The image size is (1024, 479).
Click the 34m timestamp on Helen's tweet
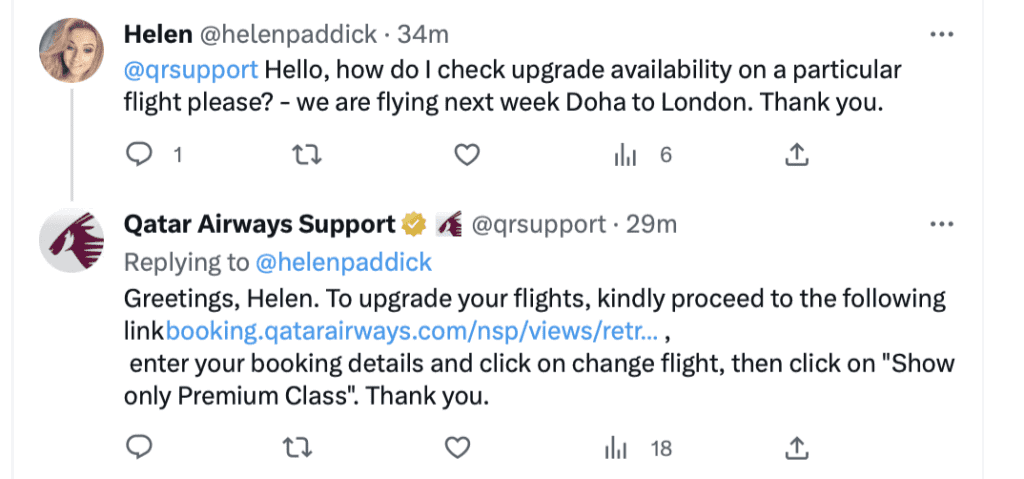point(423,34)
